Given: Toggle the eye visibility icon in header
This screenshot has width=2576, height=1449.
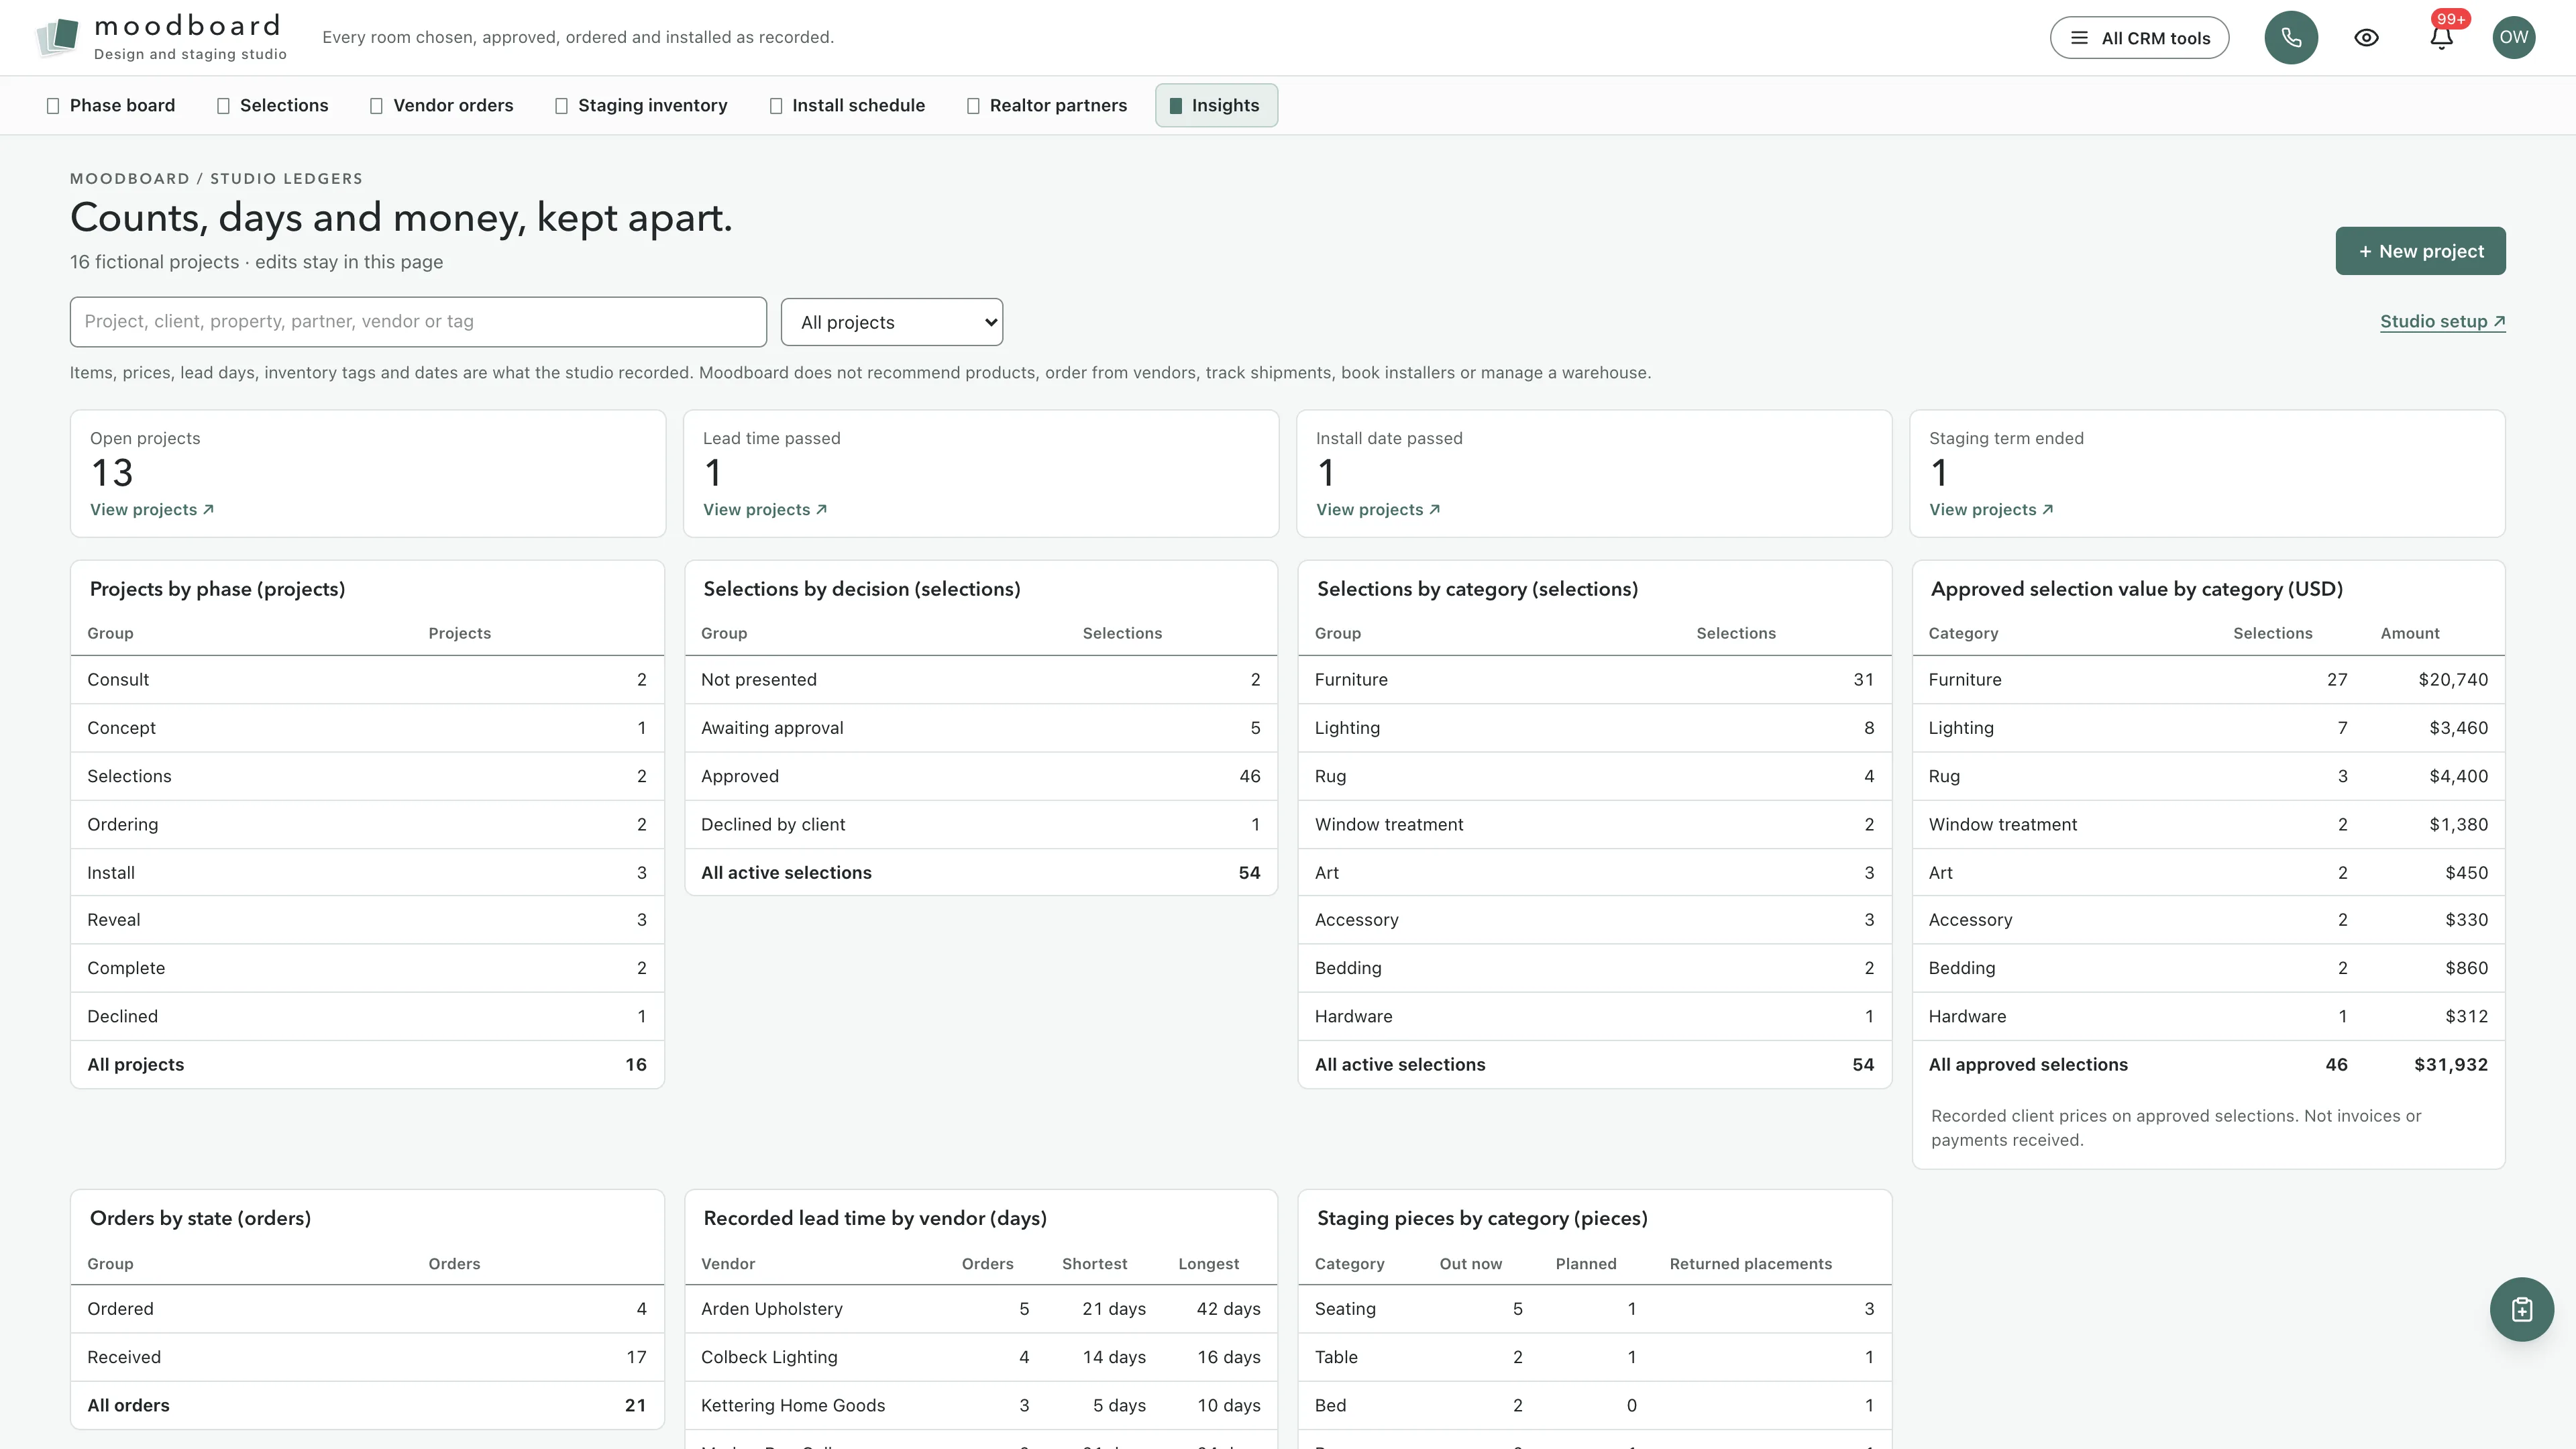Looking at the screenshot, I should 2366,38.
